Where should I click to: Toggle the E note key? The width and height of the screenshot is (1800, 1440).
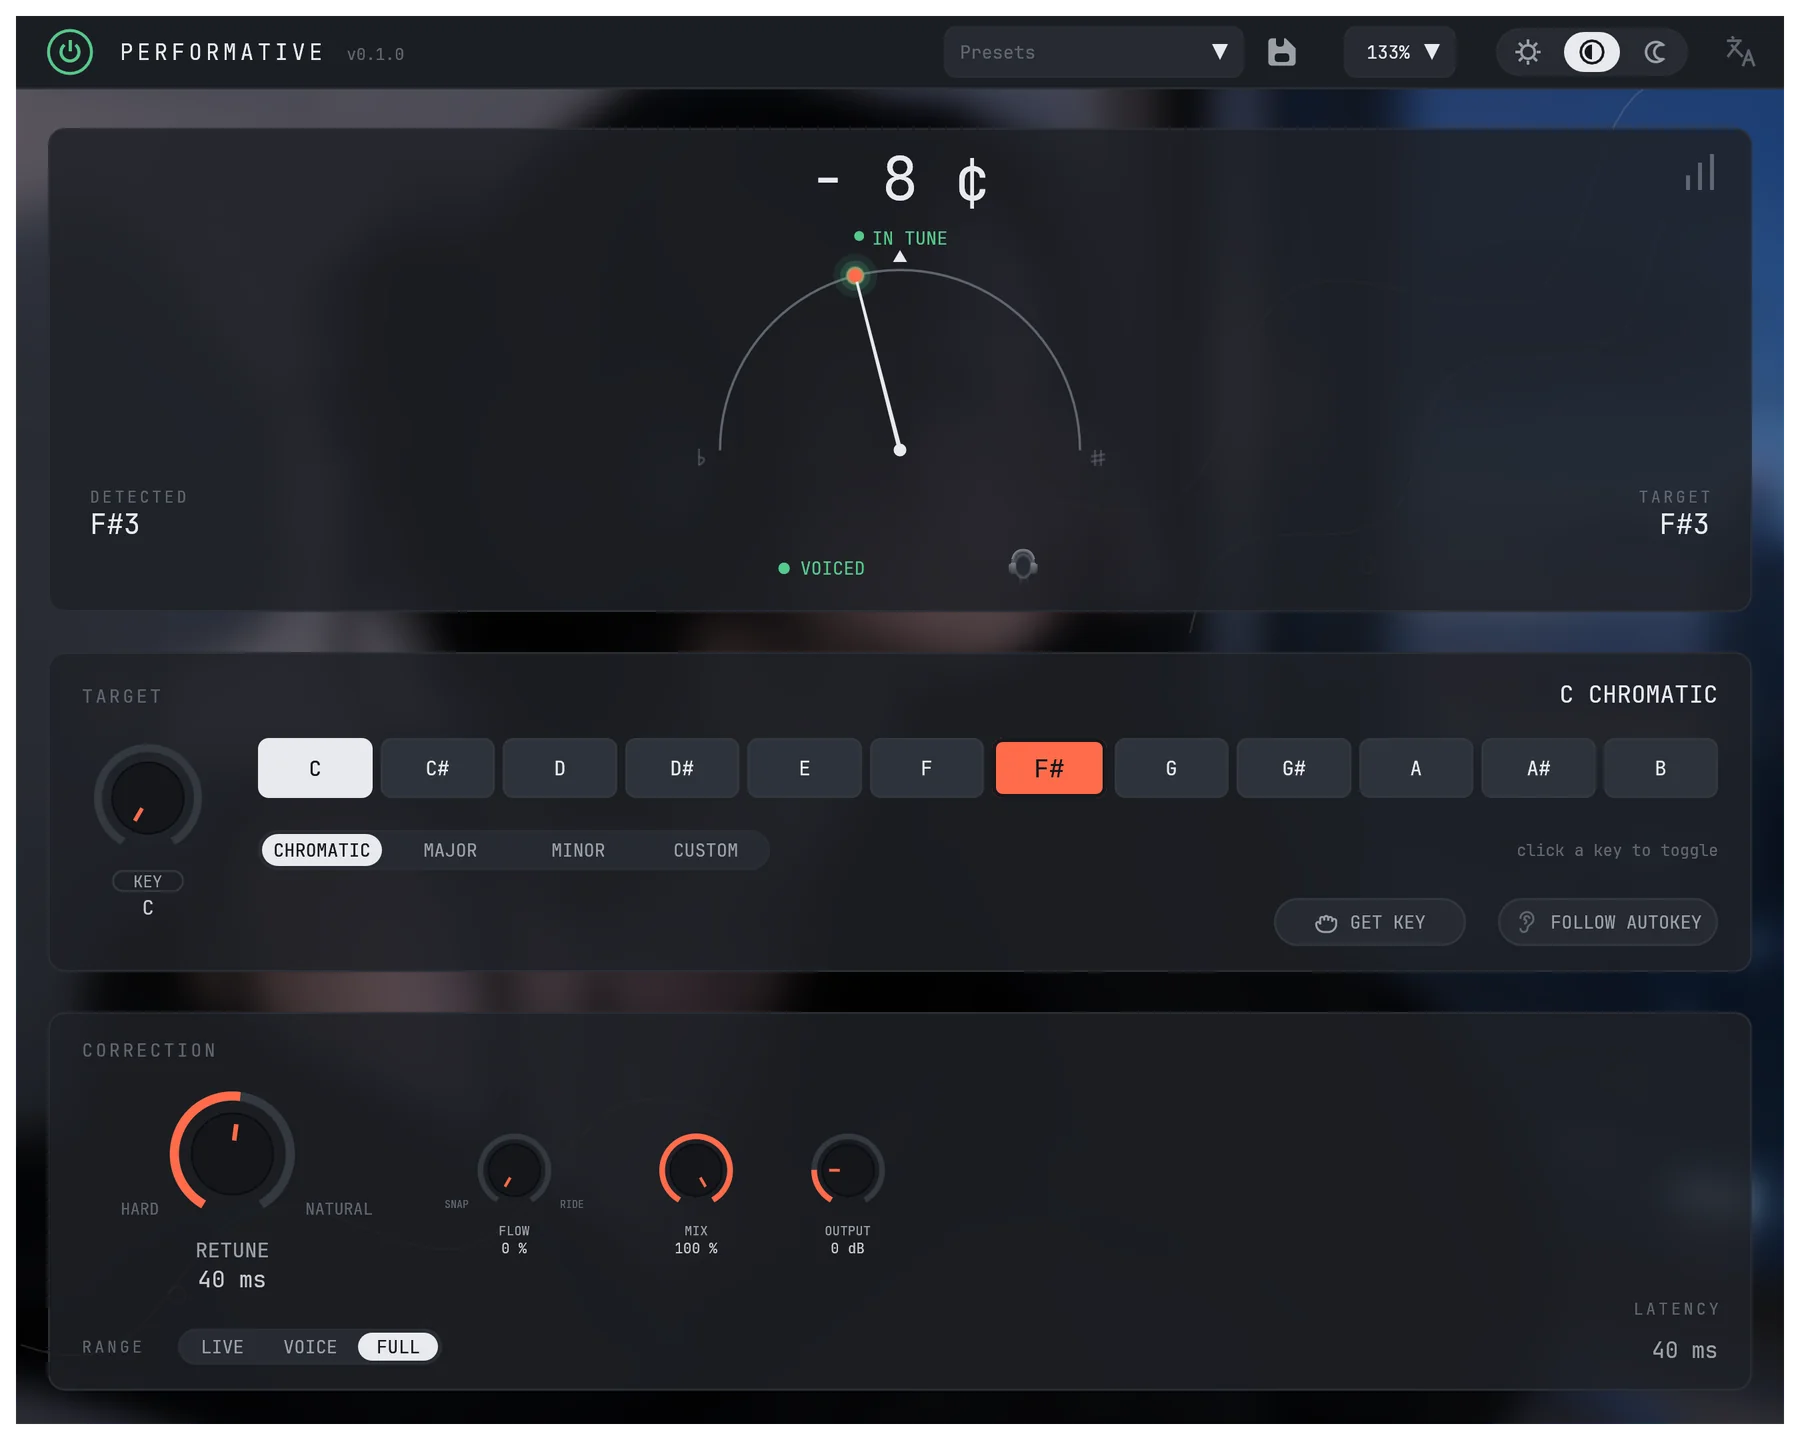point(804,768)
